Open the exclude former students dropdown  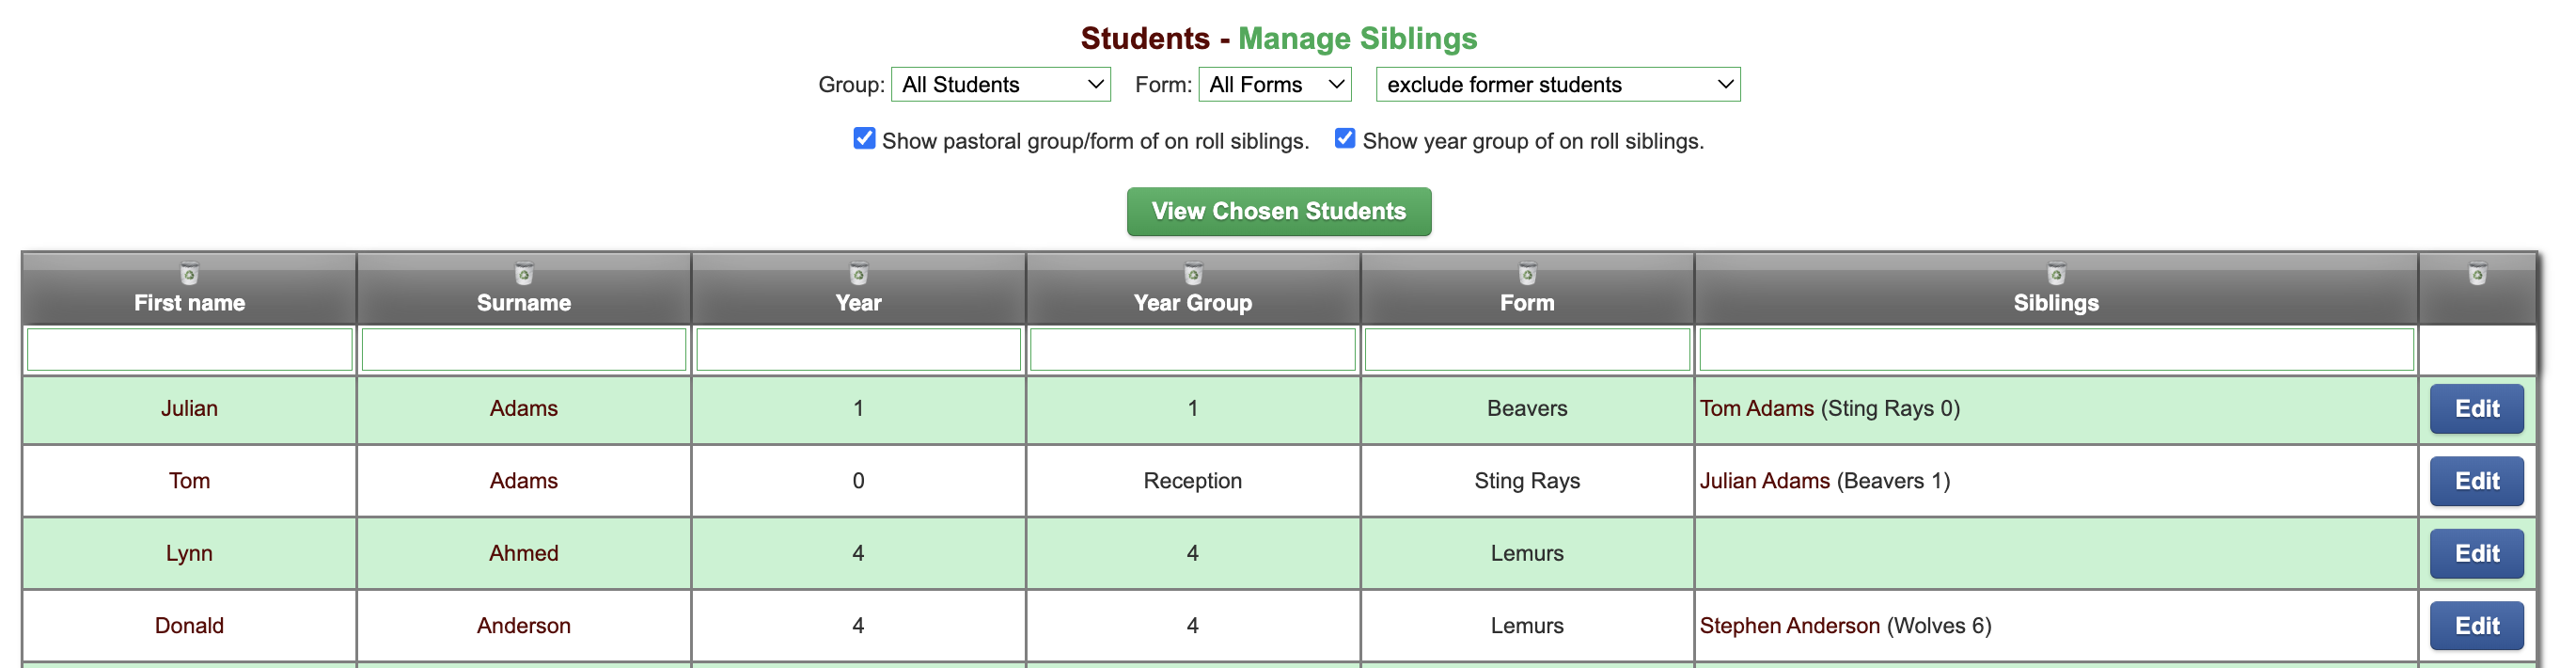(x=1558, y=84)
